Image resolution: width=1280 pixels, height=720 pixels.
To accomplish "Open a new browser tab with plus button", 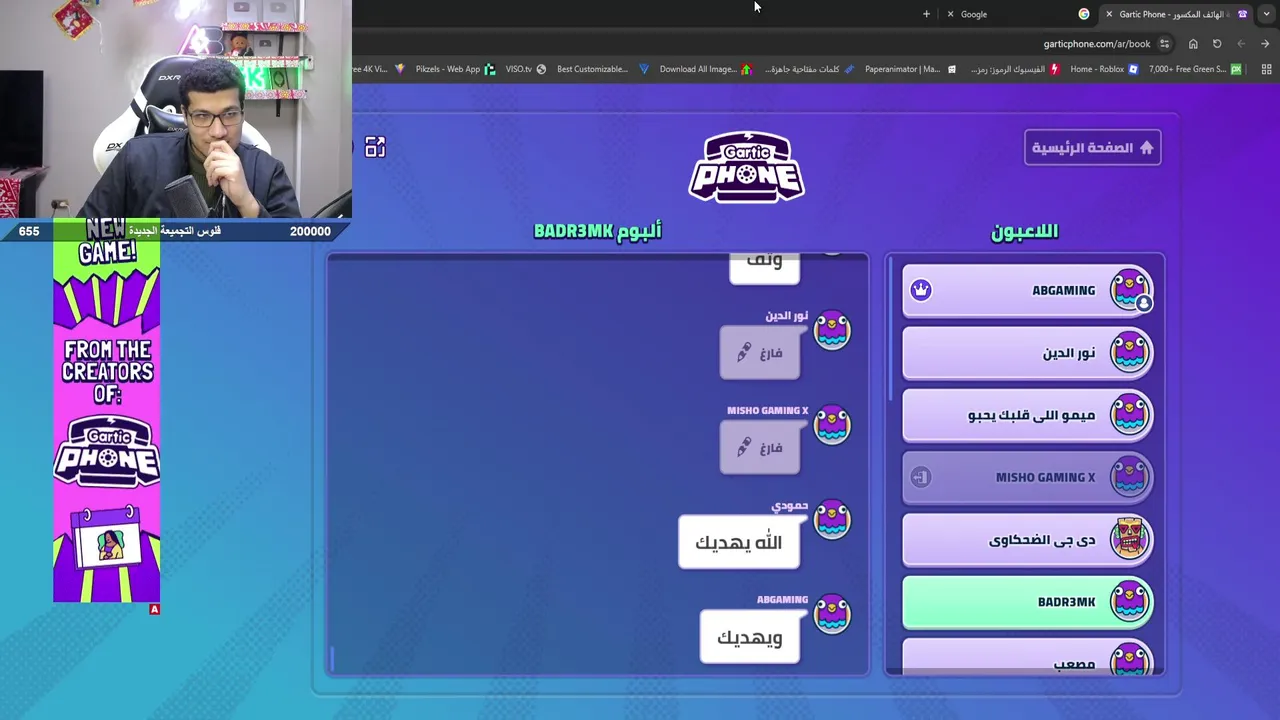I will point(926,14).
